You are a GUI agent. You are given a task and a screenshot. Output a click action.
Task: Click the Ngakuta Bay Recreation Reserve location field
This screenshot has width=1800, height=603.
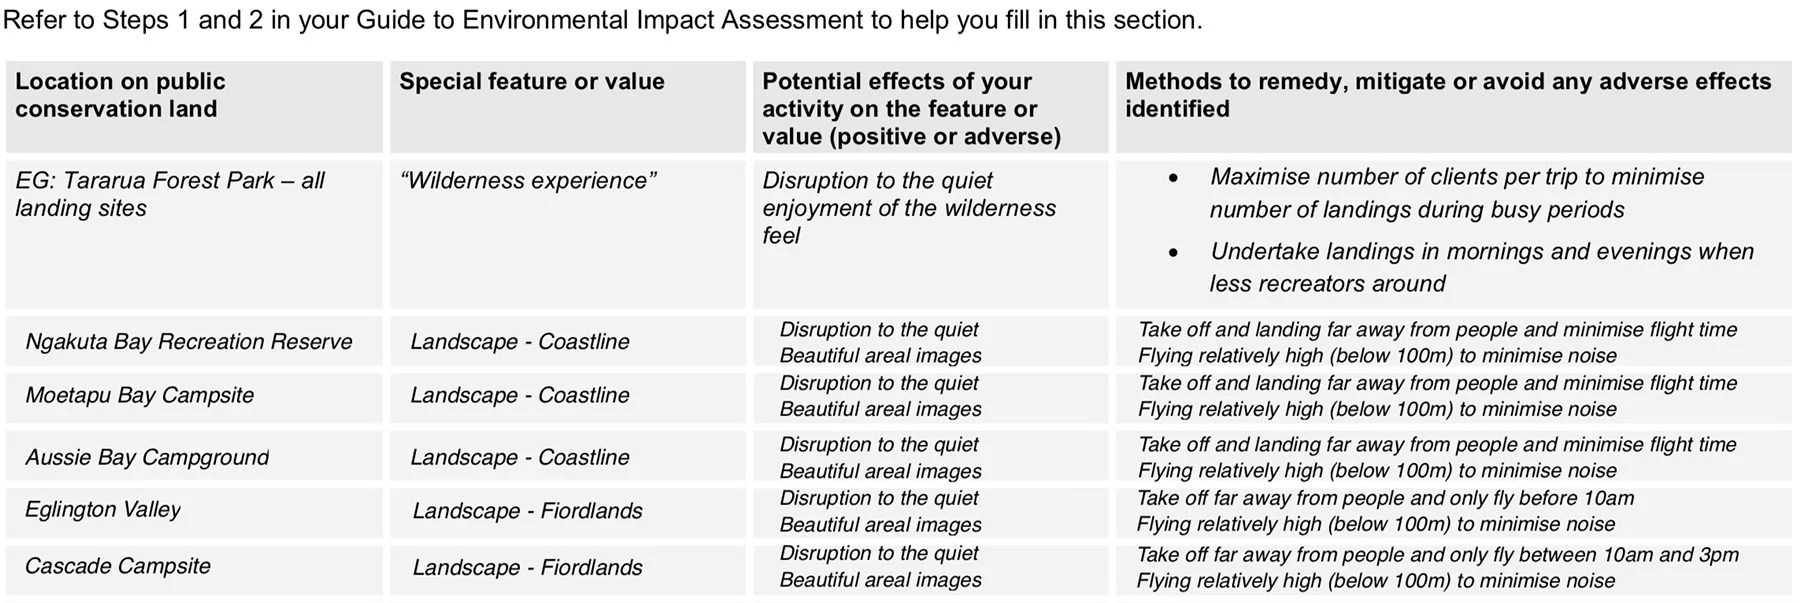coord(189,342)
